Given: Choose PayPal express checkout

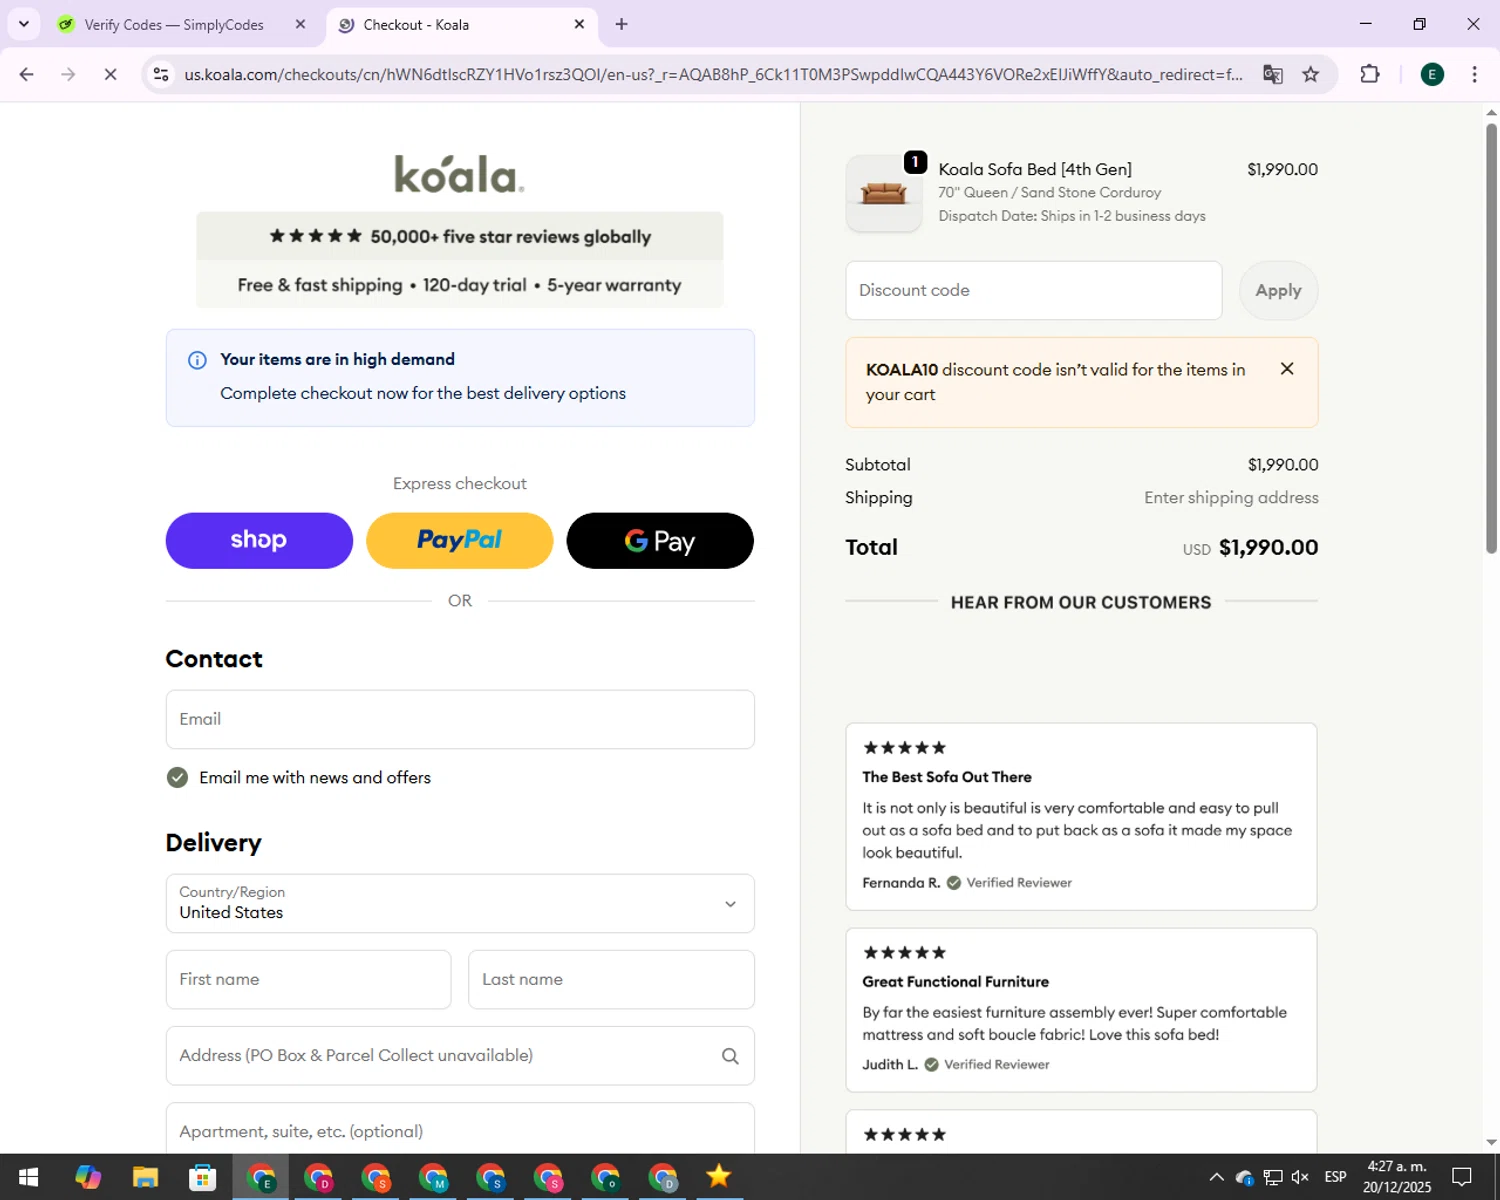Looking at the screenshot, I should click(x=459, y=541).
